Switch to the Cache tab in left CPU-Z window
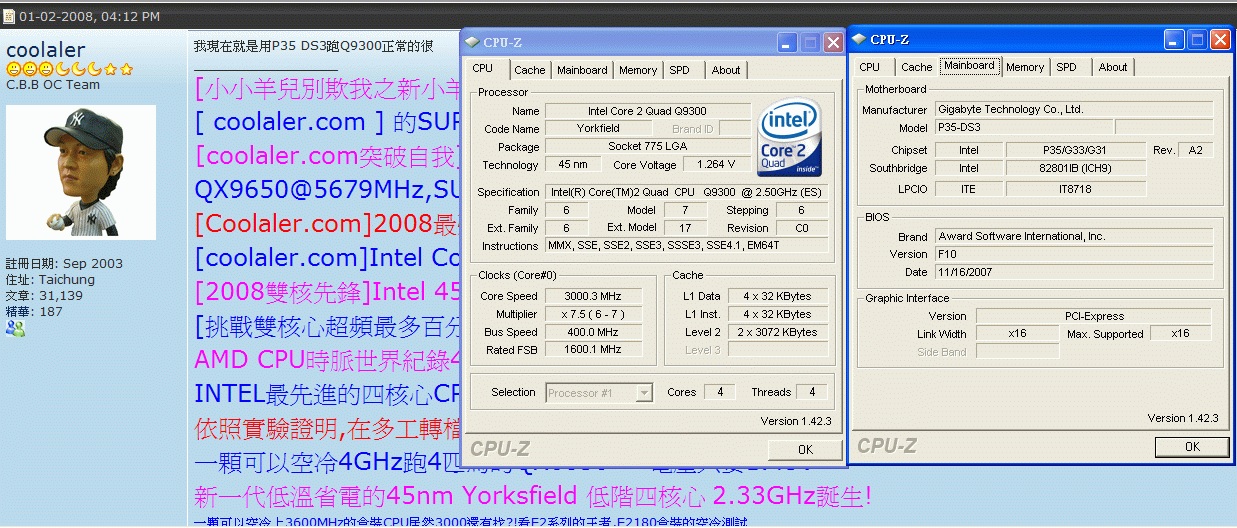The height and width of the screenshot is (528, 1237). click(530, 70)
